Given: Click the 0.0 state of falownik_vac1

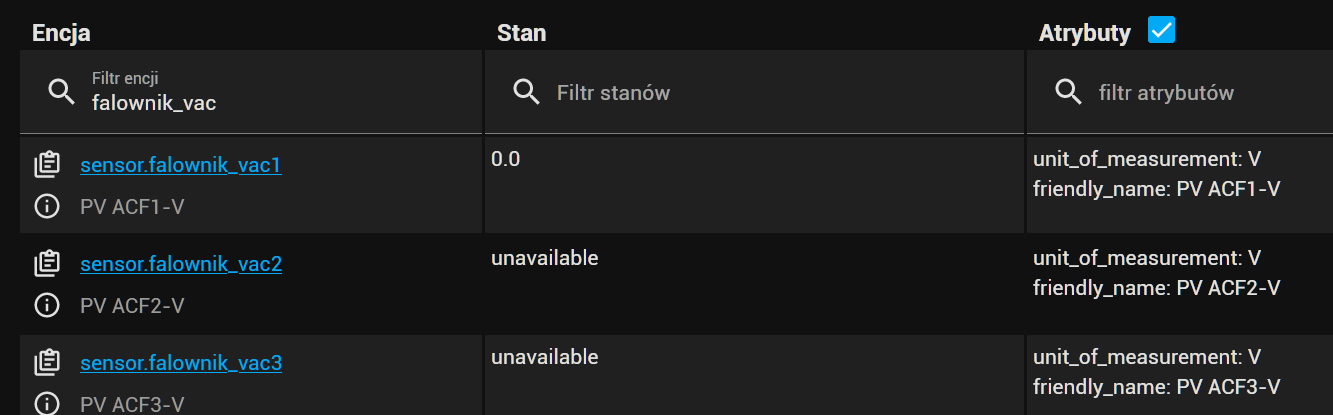Looking at the screenshot, I should click(x=506, y=159).
